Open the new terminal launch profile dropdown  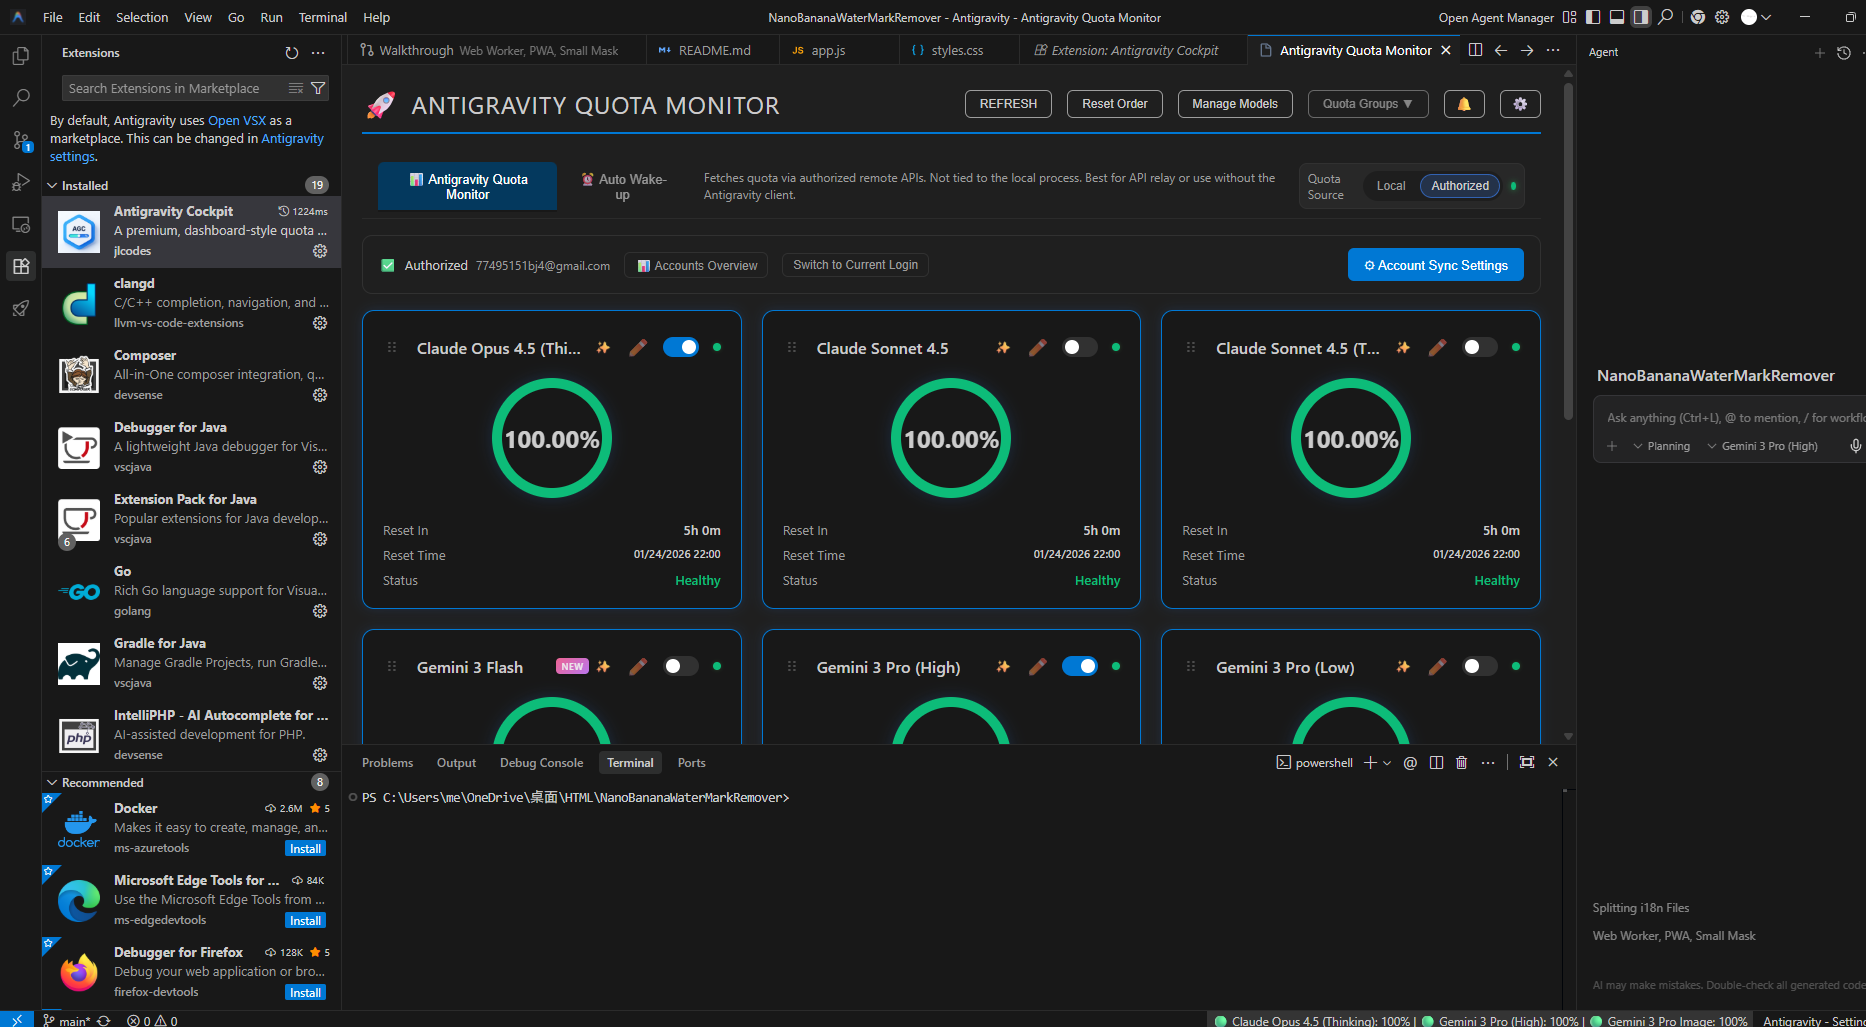coord(1387,763)
